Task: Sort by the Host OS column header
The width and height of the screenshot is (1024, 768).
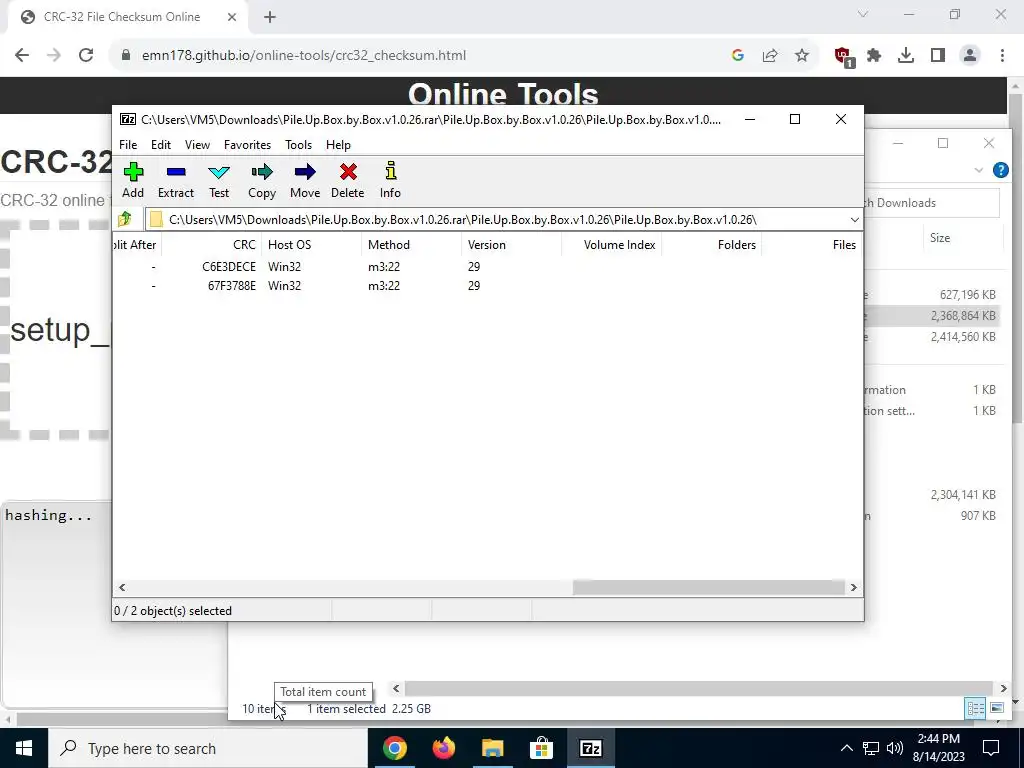Action: click(x=312, y=245)
